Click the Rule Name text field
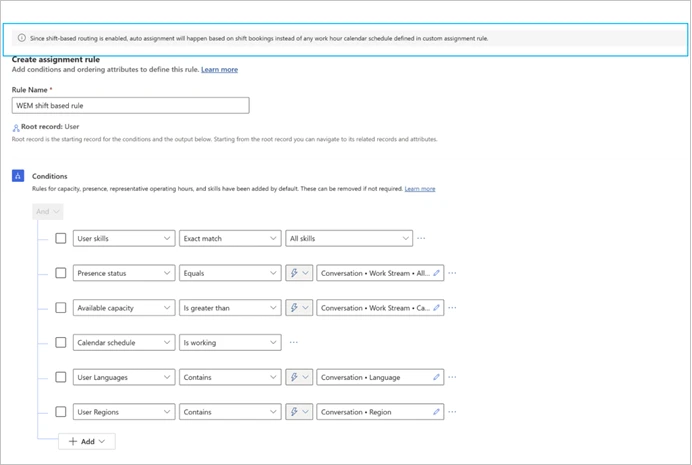 click(130, 105)
